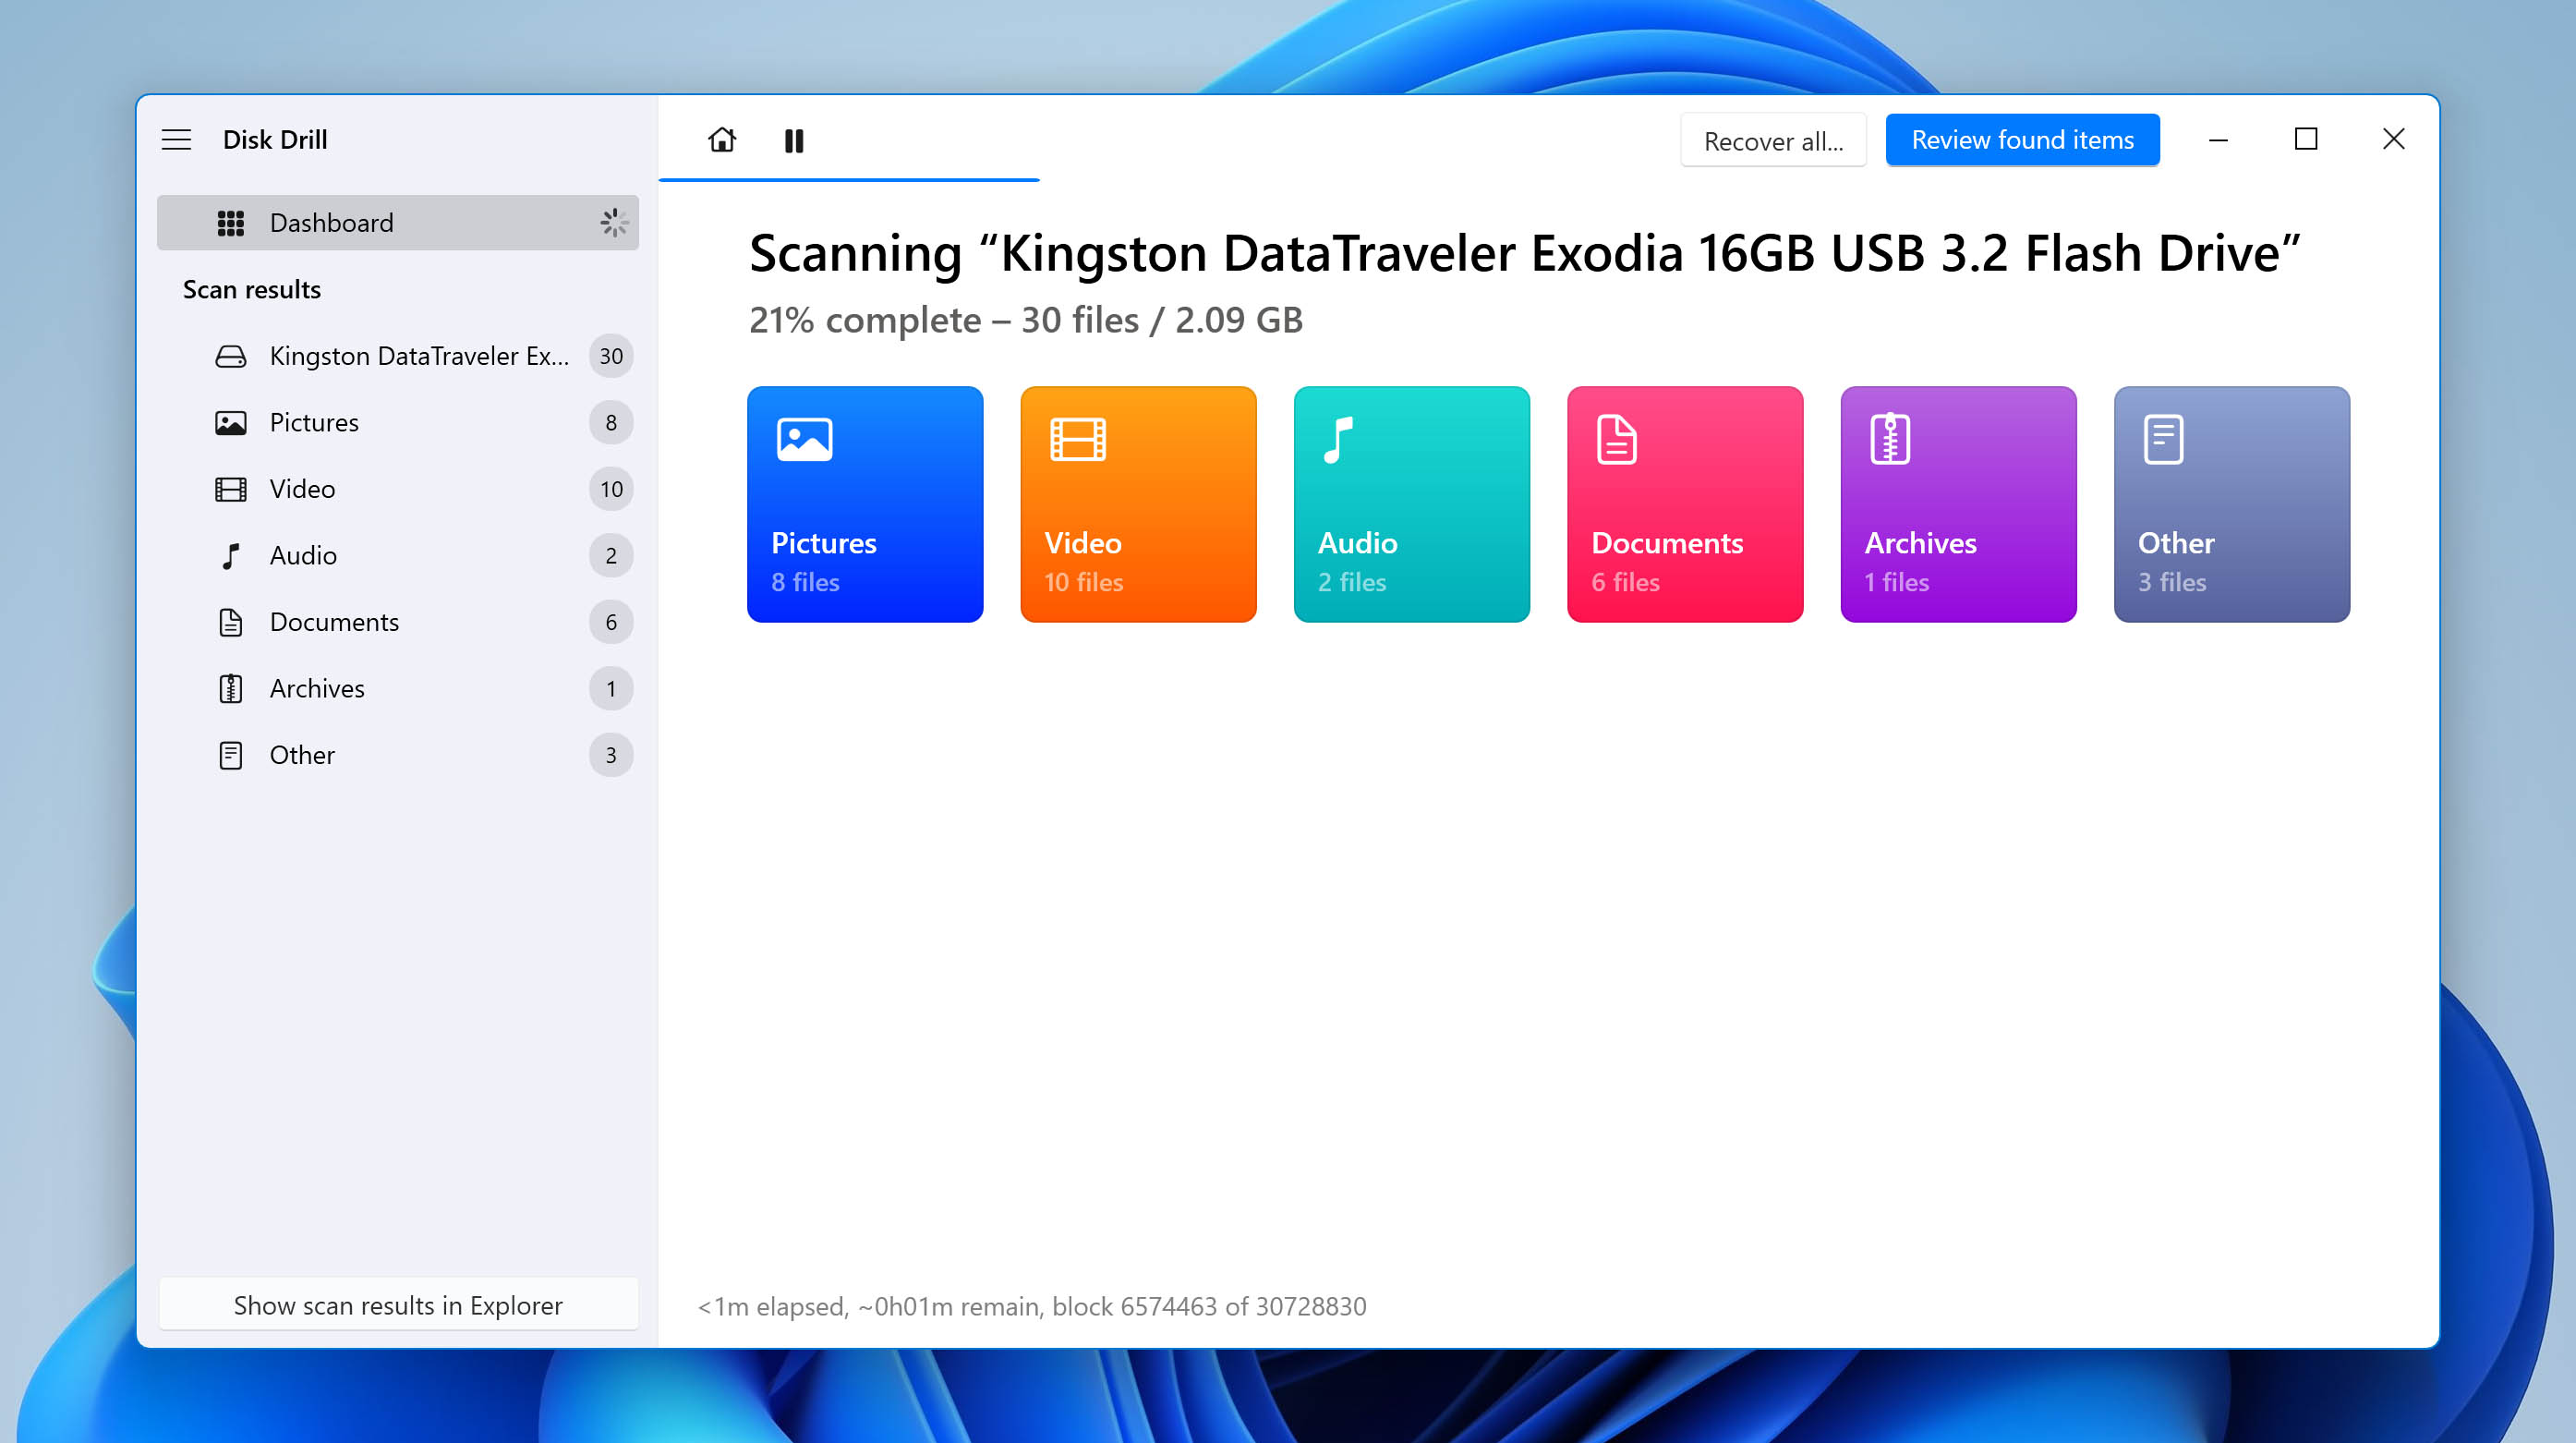Click the home tab icon
Viewport: 2576px width, 1443px height.
click(x=722, y=139)
